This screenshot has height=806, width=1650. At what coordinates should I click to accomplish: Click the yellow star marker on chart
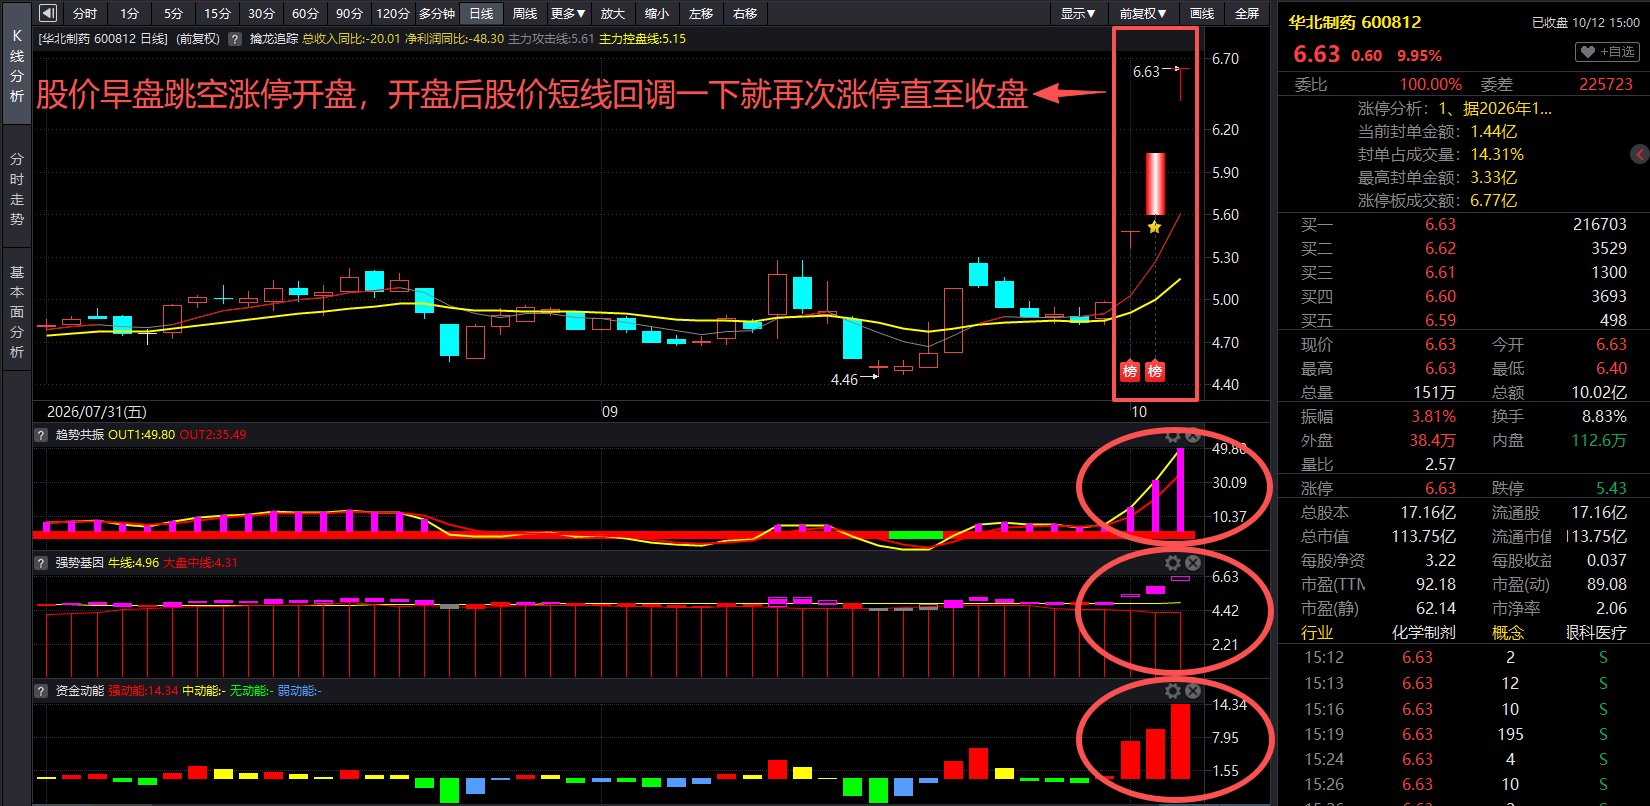click(1154, 227)
